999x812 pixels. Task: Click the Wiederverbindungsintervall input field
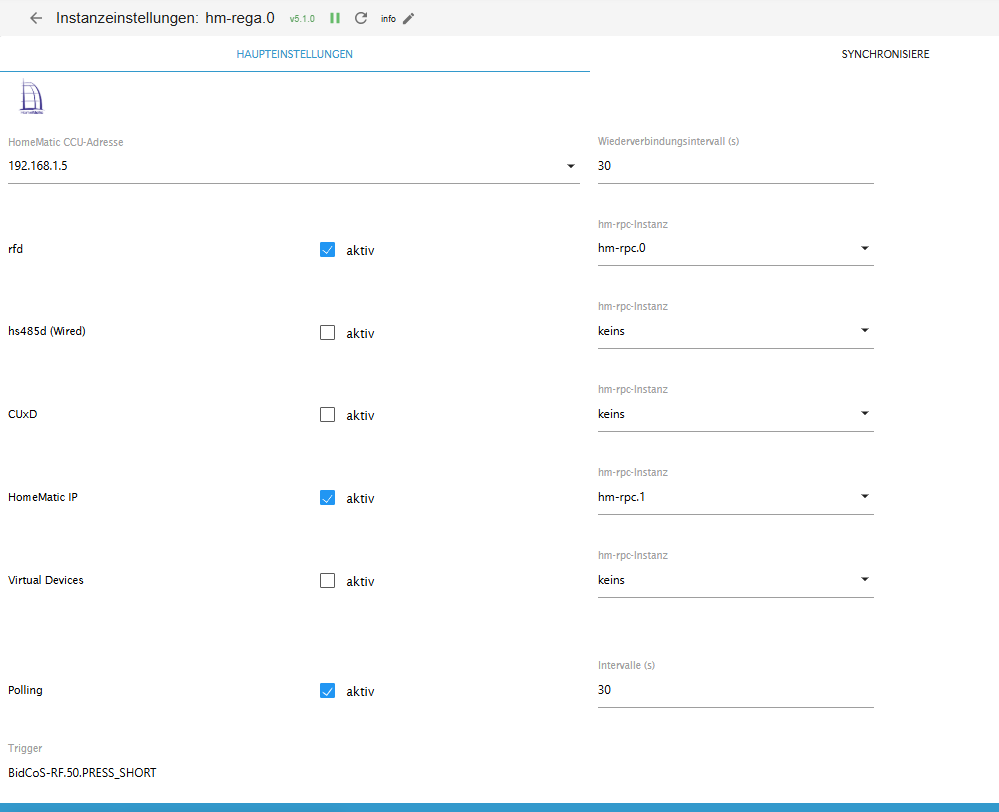pos(735,165)
